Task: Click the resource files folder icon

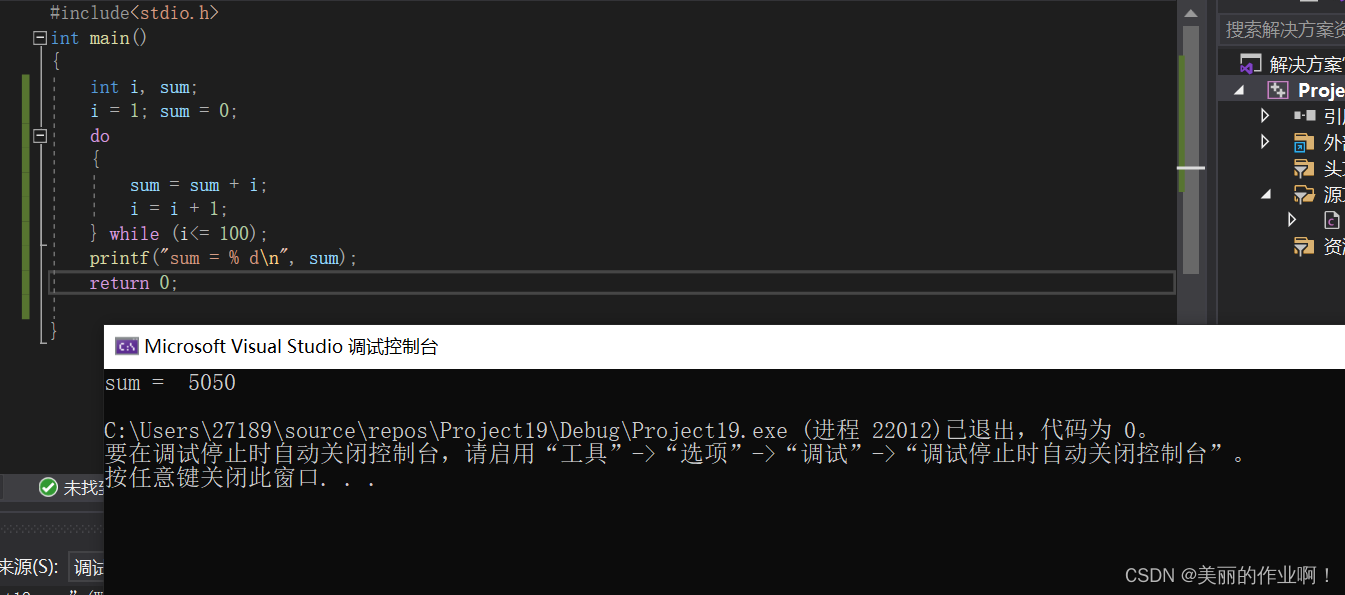Action: (1303, 246)
